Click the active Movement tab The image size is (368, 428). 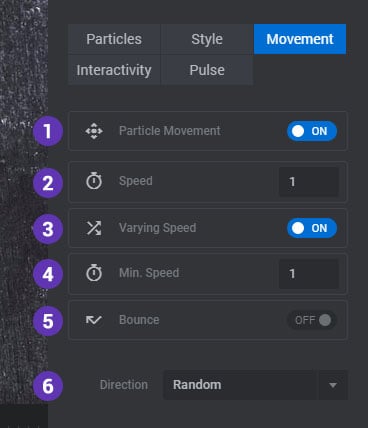[x=300, y=39]
